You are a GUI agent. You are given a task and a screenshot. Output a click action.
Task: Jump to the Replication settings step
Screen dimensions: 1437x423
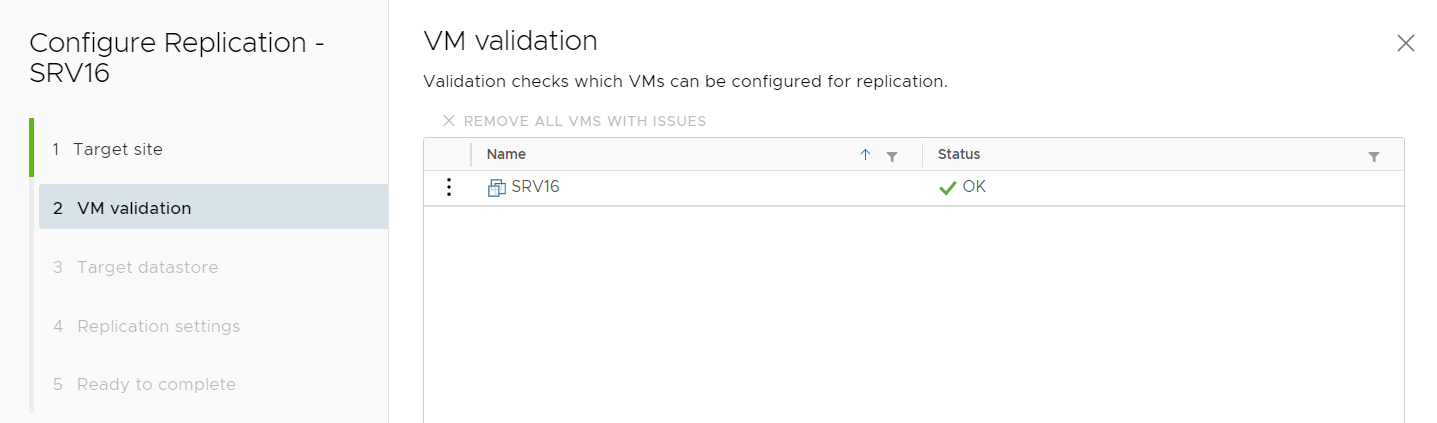[158, 326]
